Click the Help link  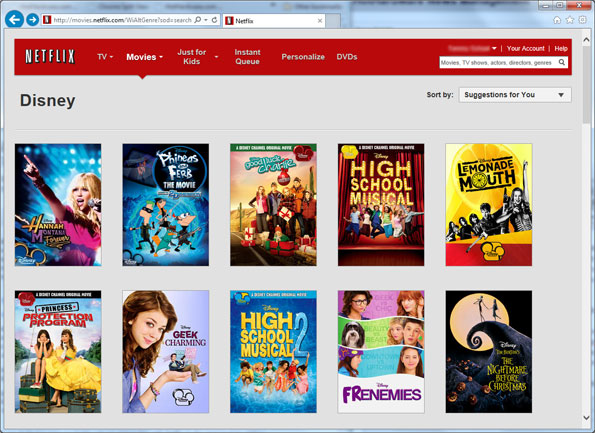click(561, 49)
